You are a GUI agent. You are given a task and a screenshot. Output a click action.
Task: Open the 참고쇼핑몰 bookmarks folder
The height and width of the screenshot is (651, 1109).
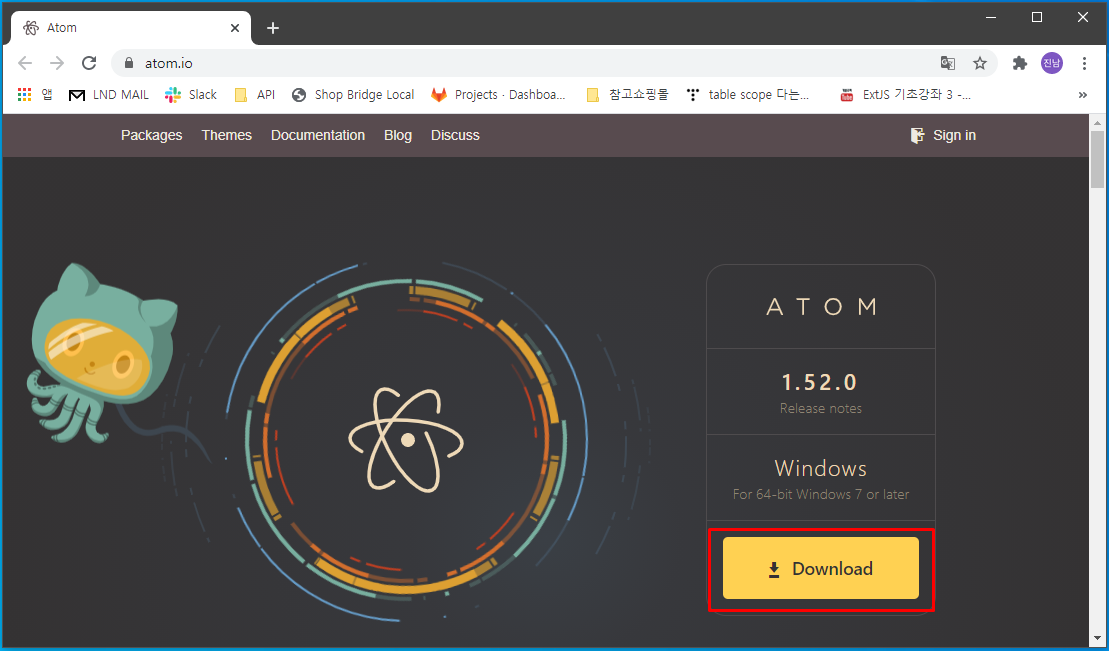pos(627,94)
